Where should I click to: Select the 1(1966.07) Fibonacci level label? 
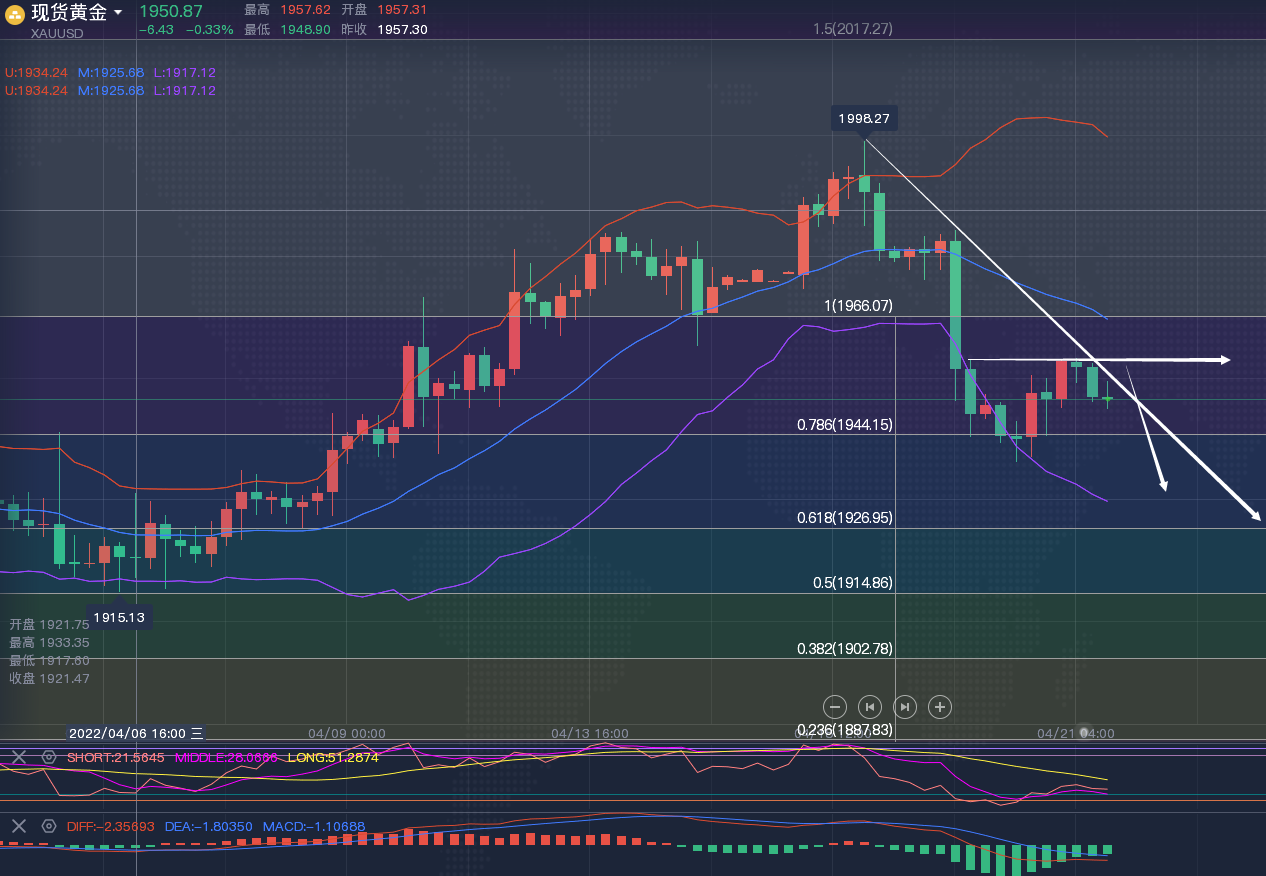(x=858, y=306)
